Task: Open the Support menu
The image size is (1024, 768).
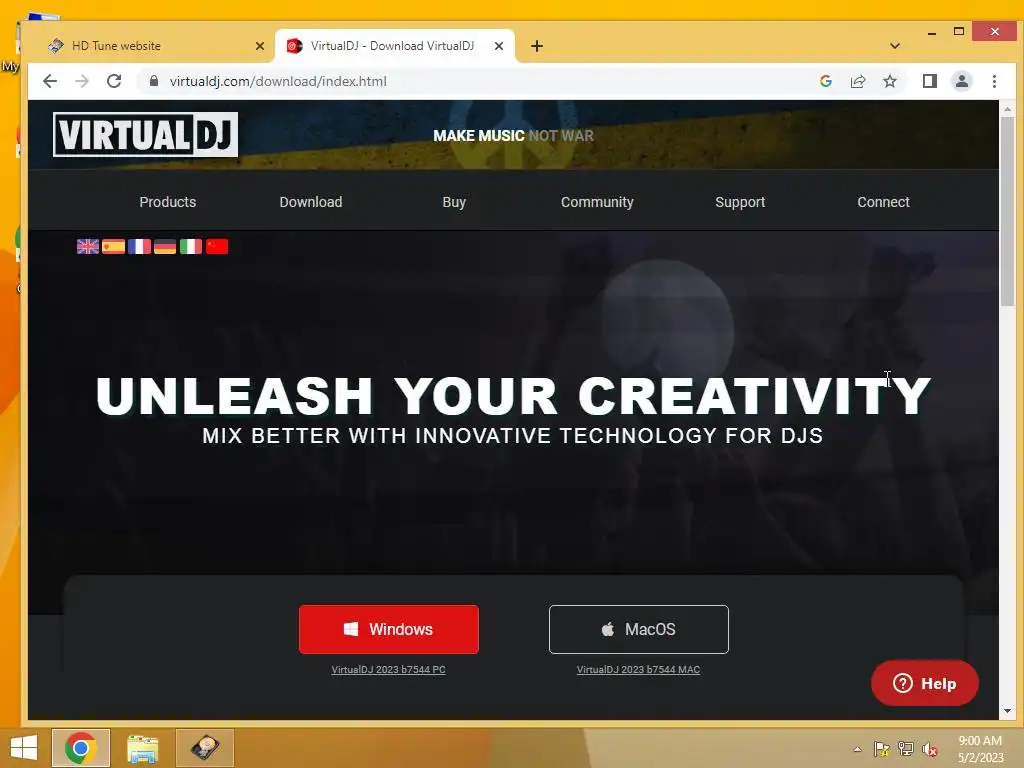Action: pos(740,202)
